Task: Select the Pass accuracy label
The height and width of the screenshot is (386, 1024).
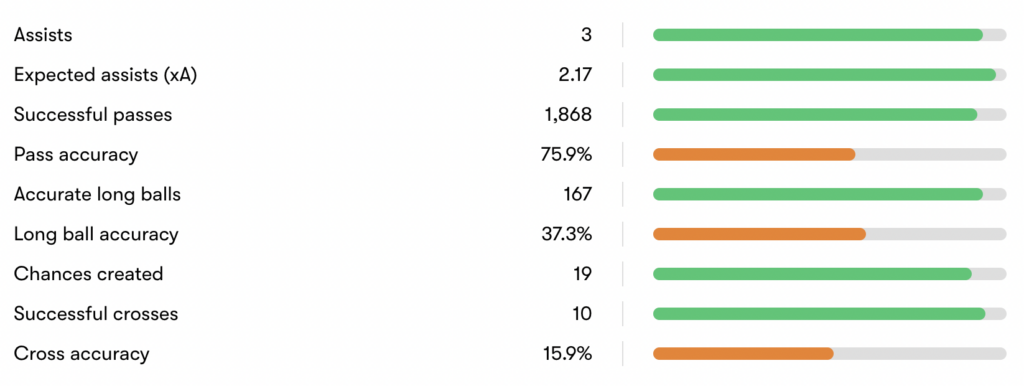Action: [76, 155]
